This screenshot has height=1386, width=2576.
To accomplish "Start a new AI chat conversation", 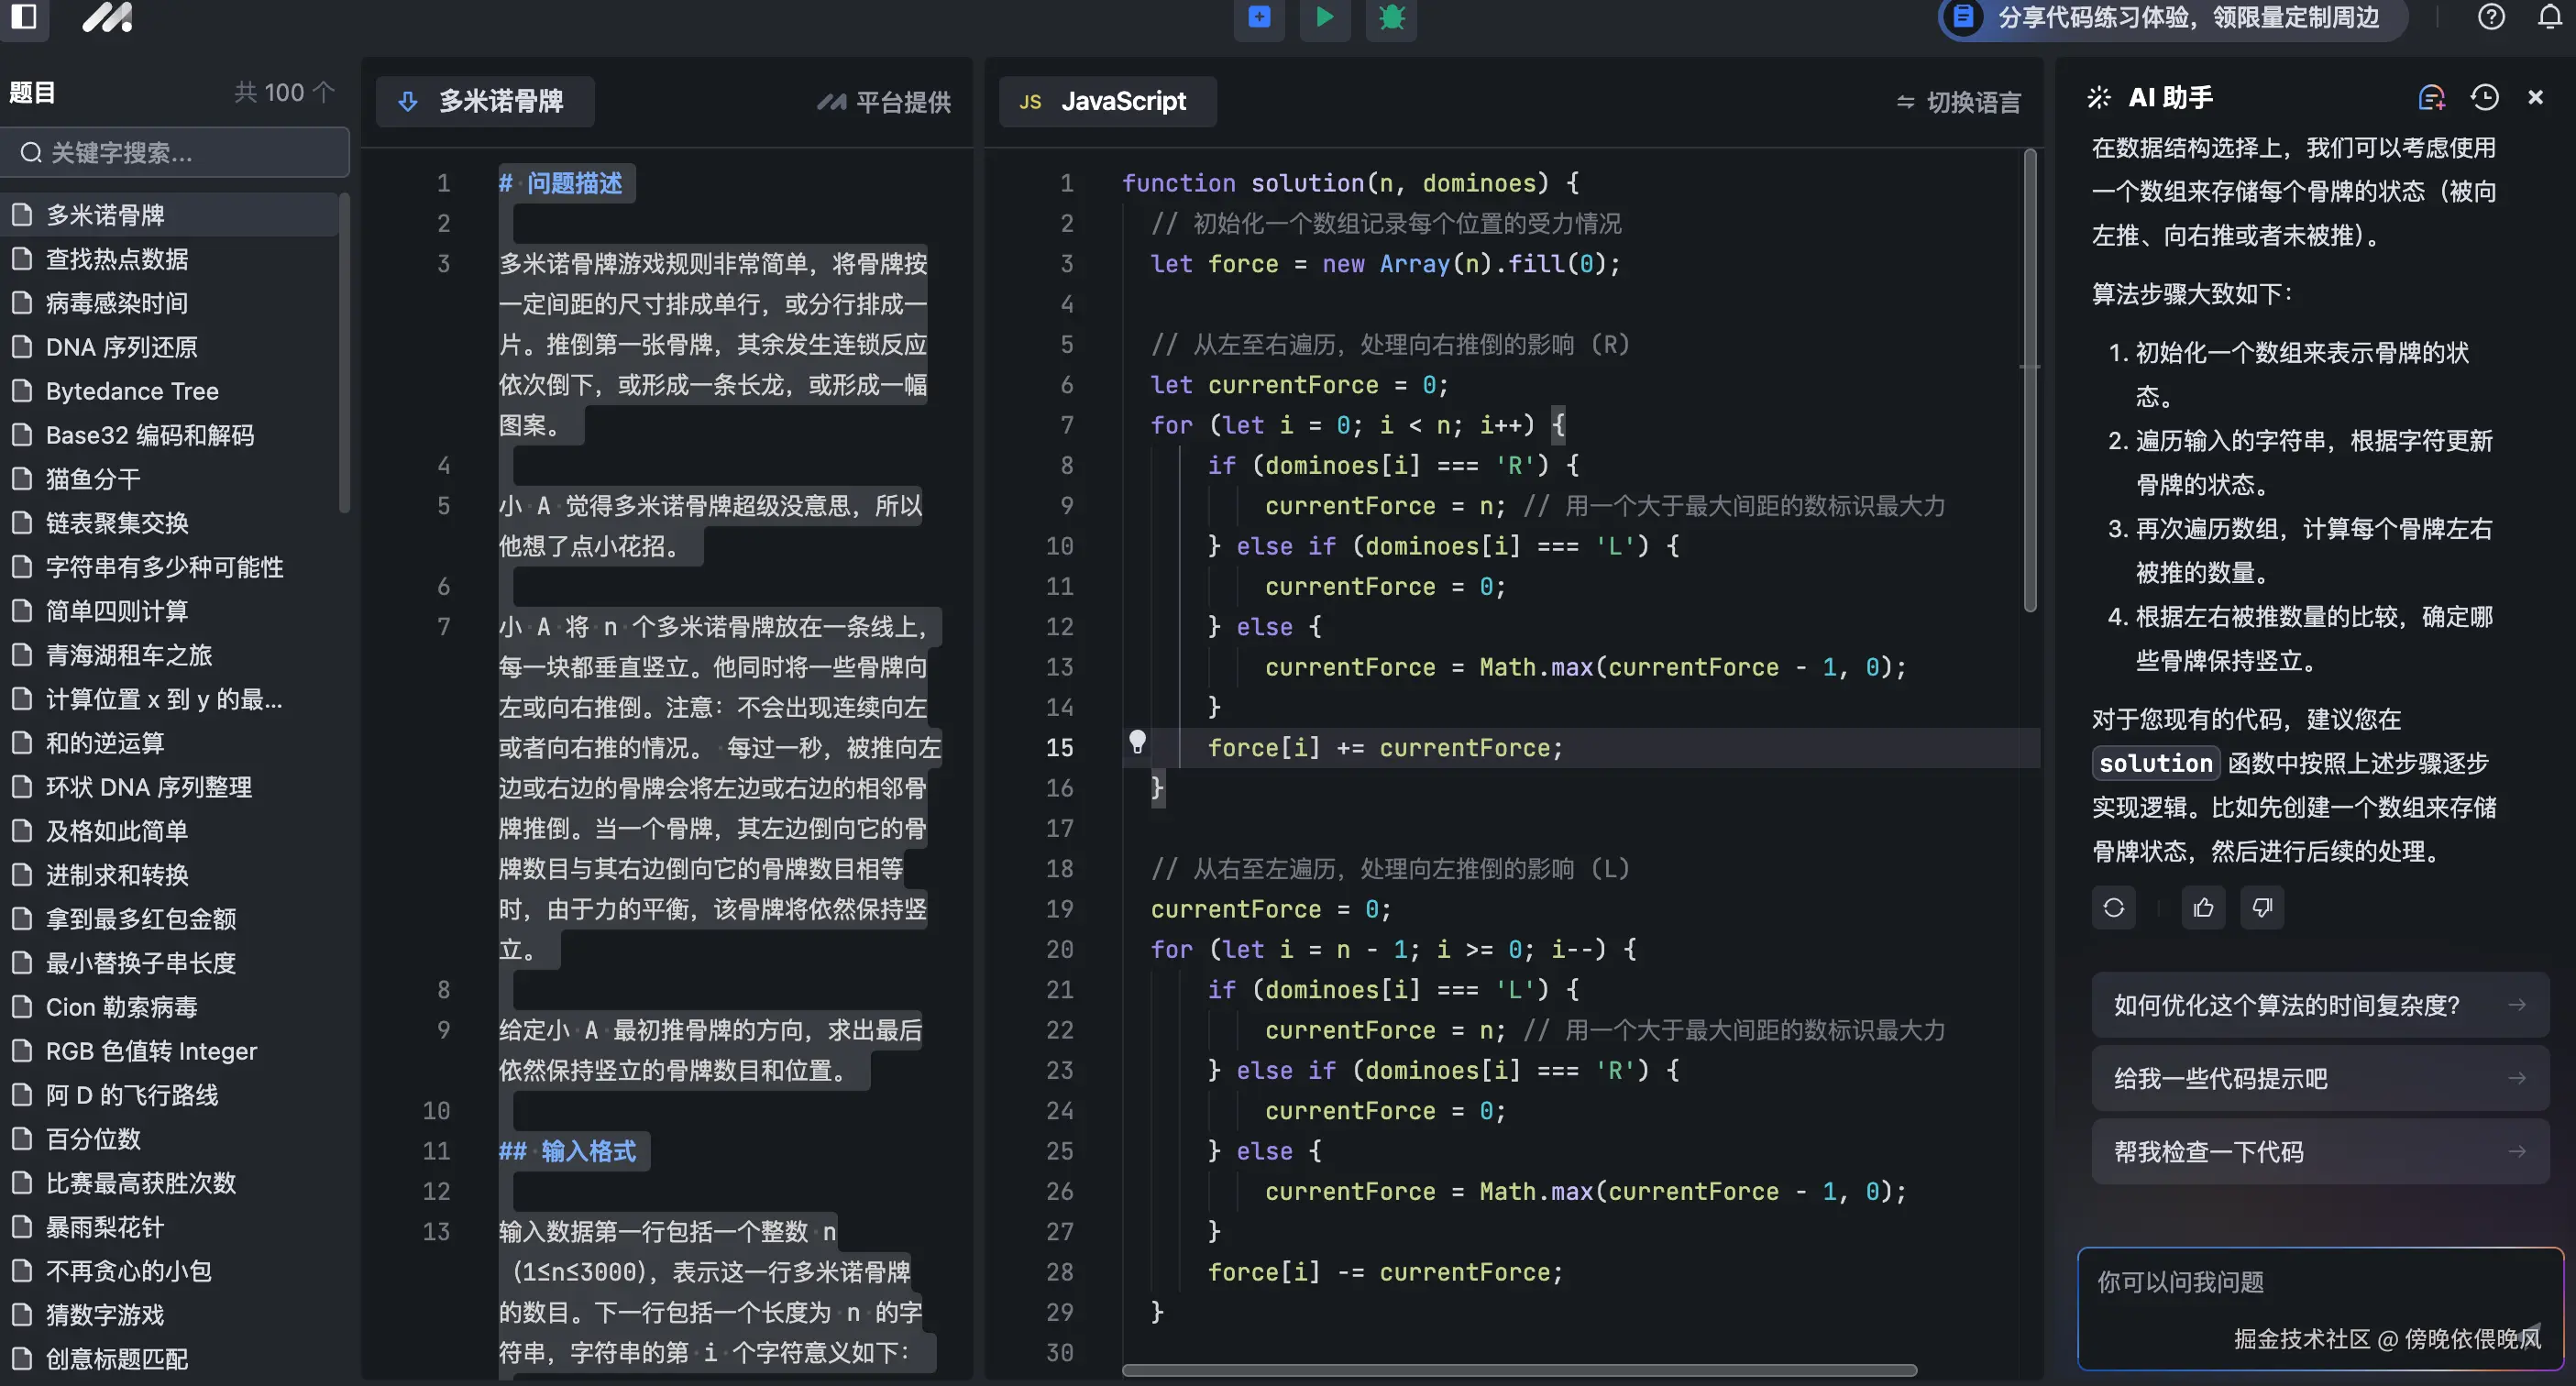I will (2431, 98).
